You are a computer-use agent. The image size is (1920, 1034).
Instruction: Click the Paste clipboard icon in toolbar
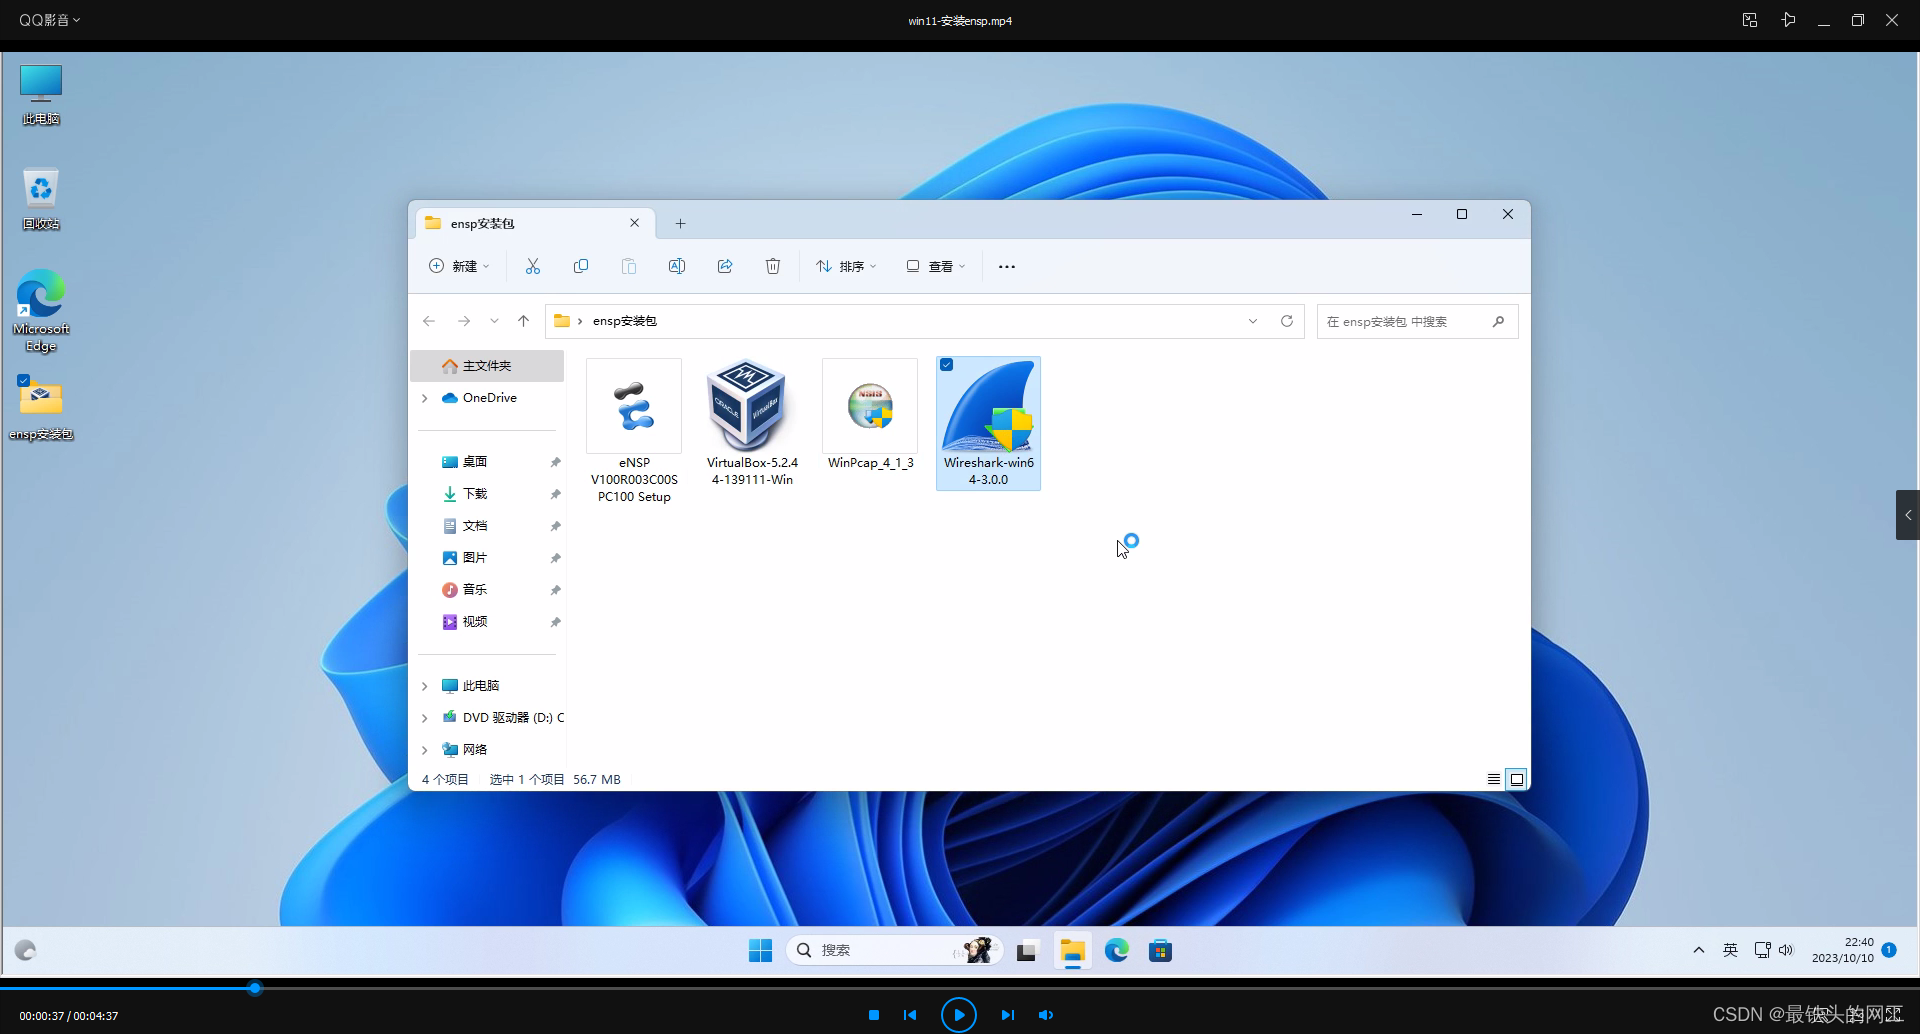[629, 266]
